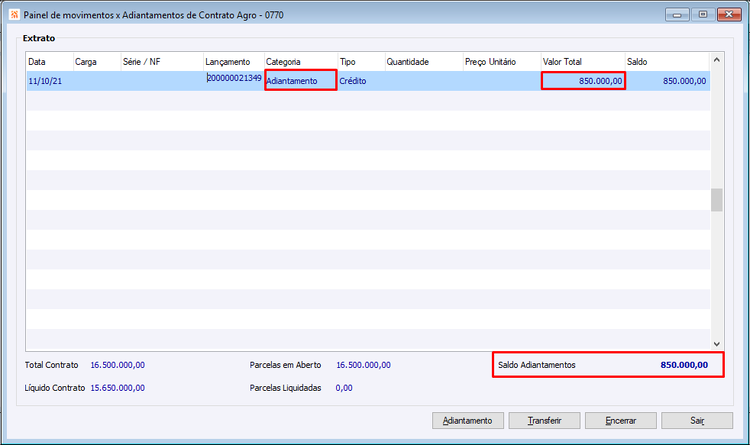Click the application icon in title bar

click(x=14, y=15)
